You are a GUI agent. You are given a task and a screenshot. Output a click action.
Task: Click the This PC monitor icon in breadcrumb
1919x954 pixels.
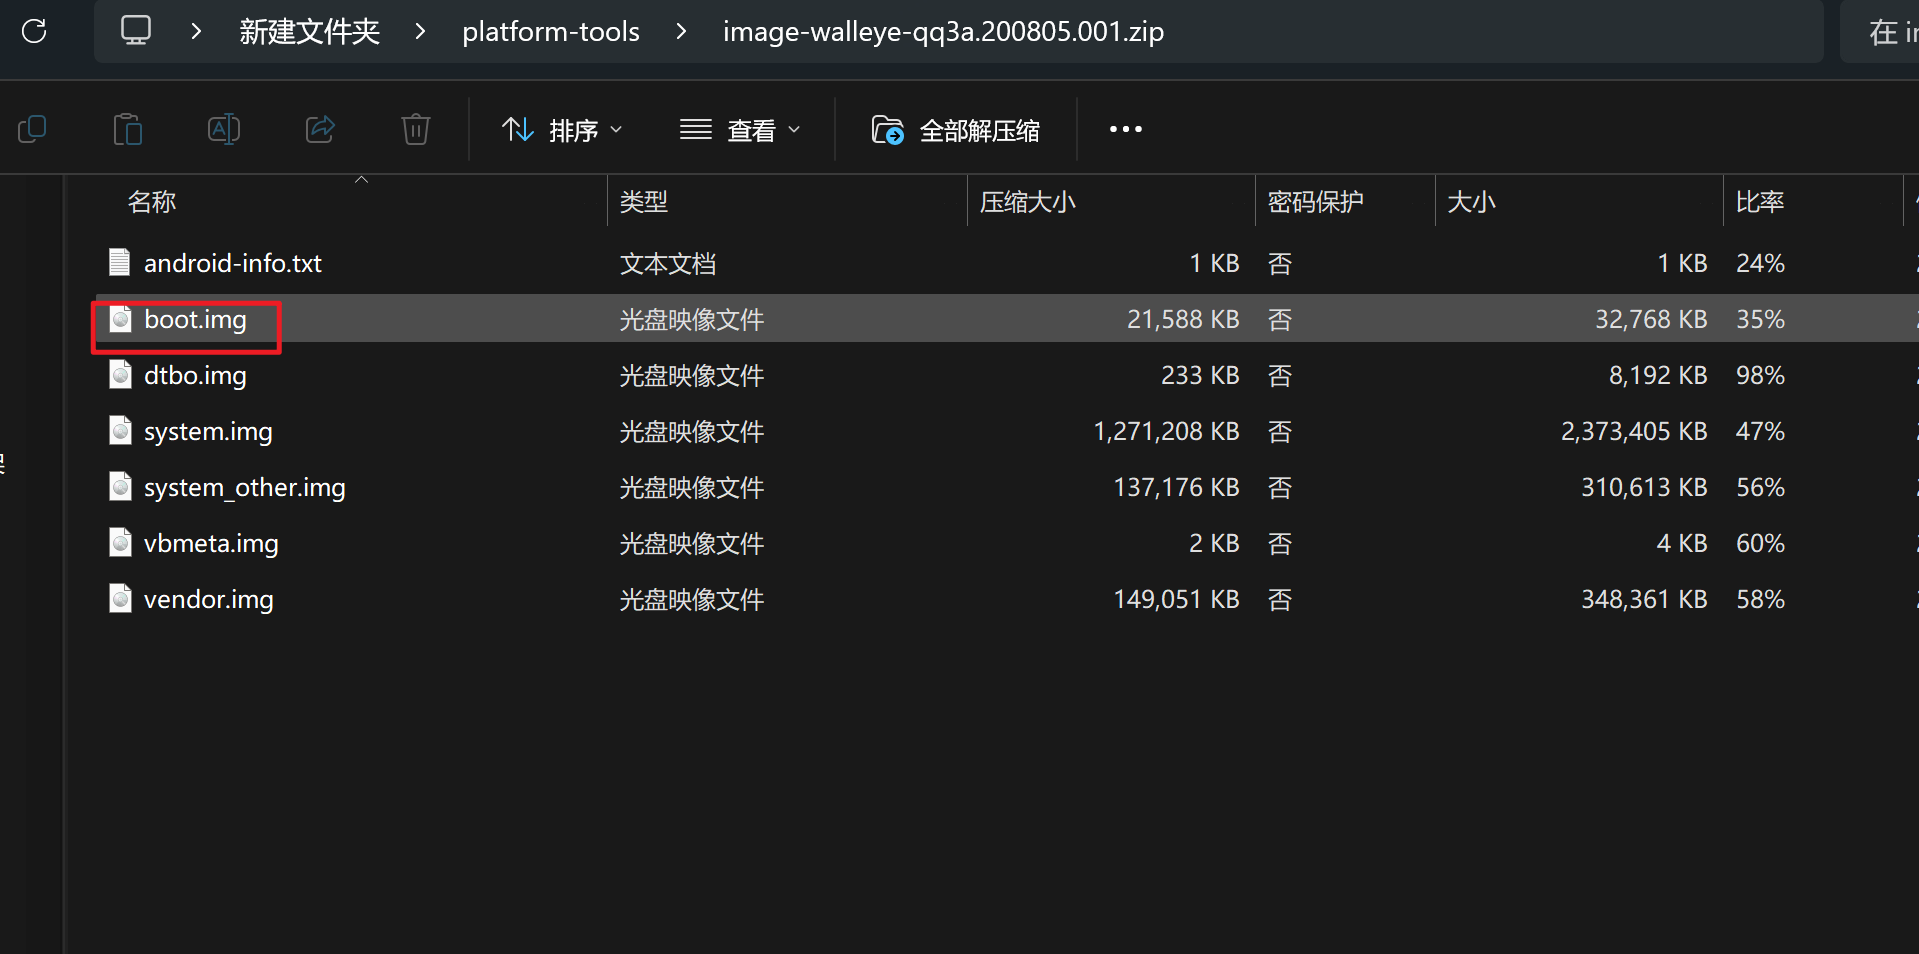click(136, 30)
